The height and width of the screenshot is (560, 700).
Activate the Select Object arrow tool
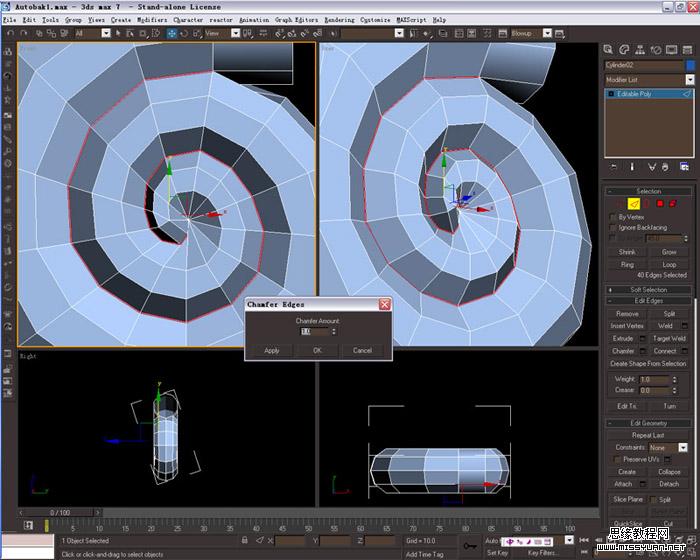pos(118,33)
